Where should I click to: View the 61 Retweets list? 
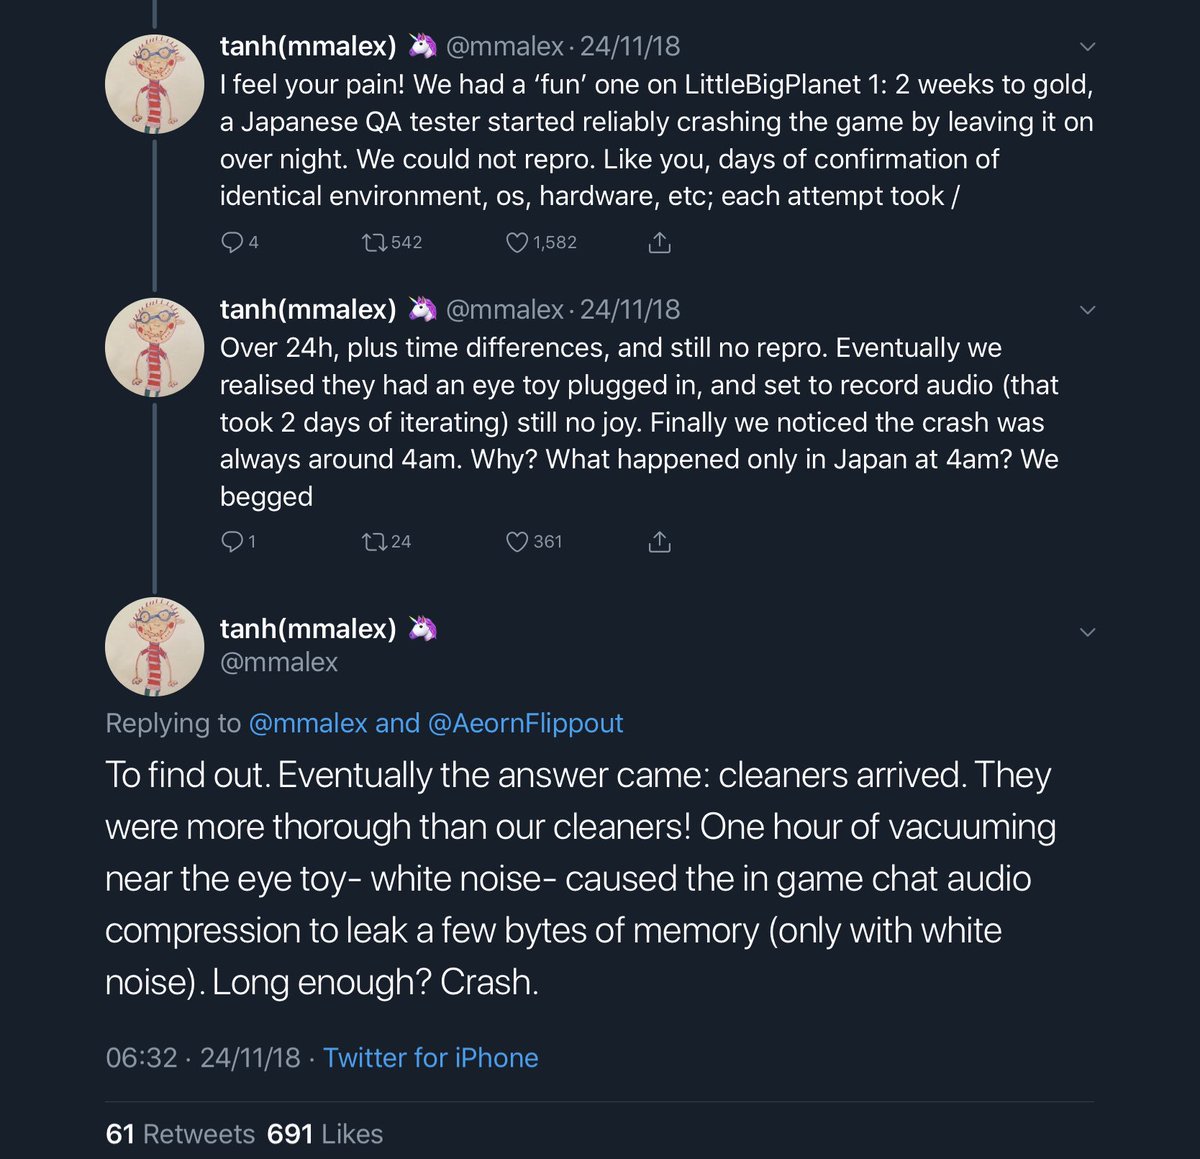(180, 1133)
